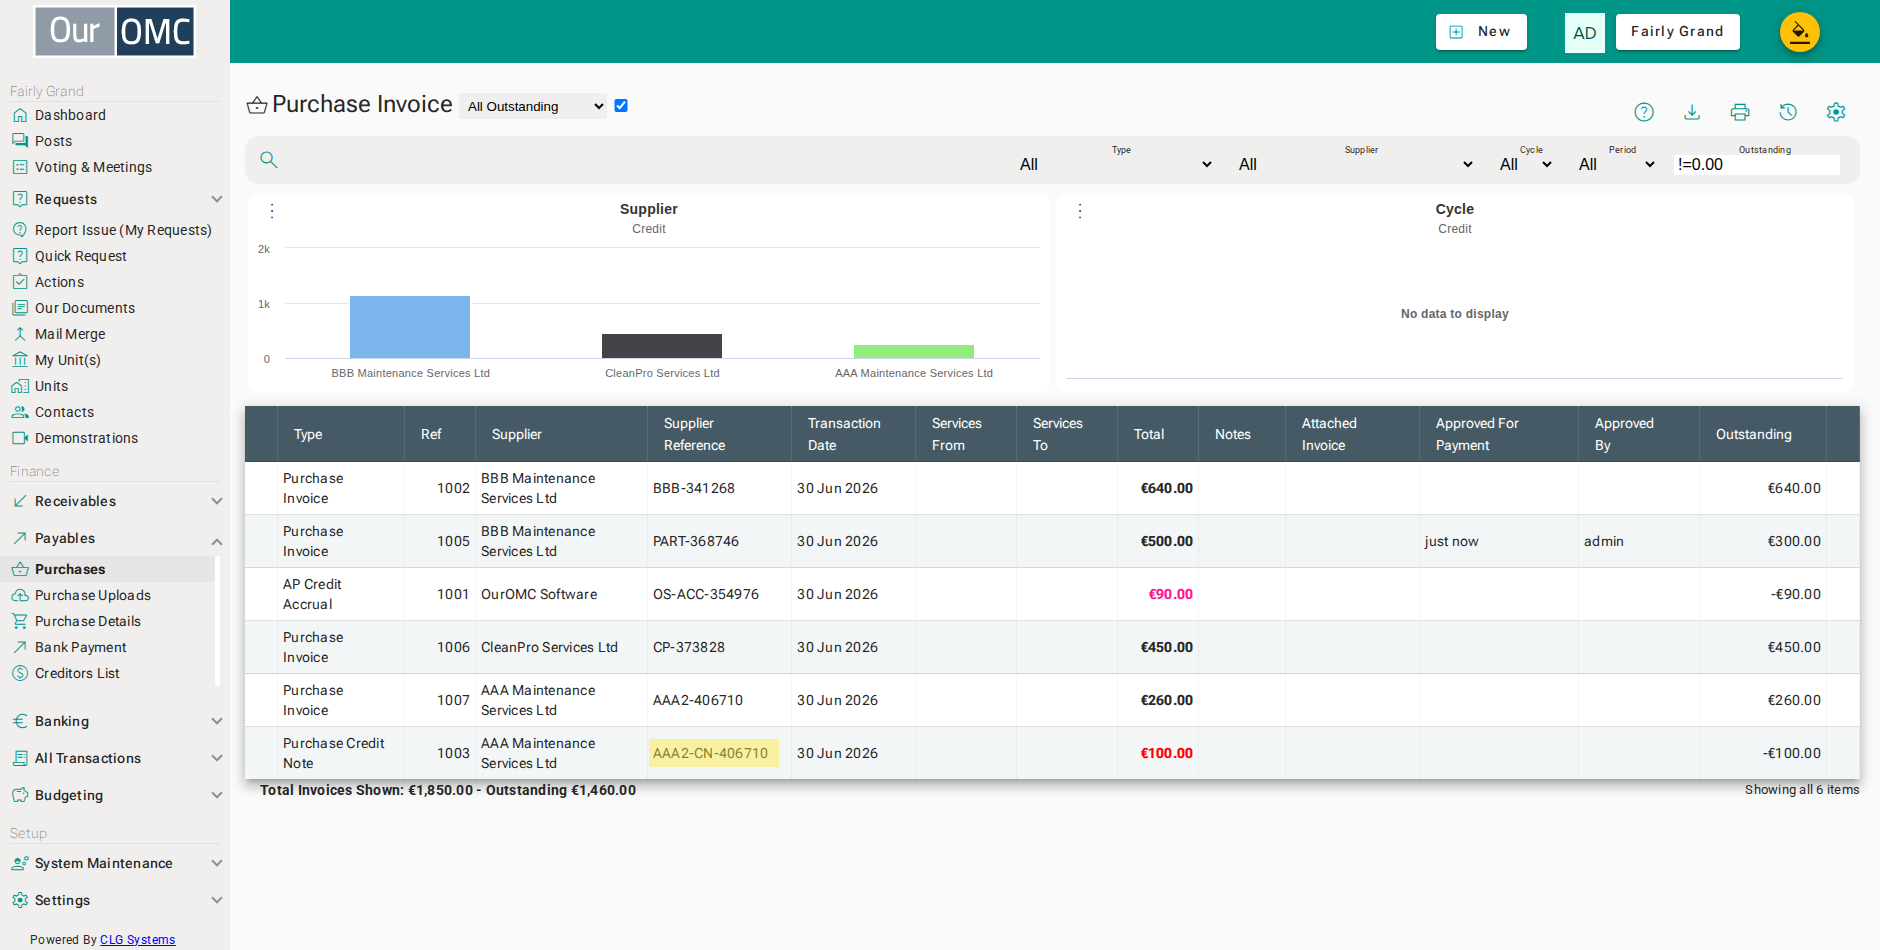The height and width of the screenshot is (950, 1880).
Task: Click the blue BBB Maintenance chart bar
Action: [x=410, y=327]
